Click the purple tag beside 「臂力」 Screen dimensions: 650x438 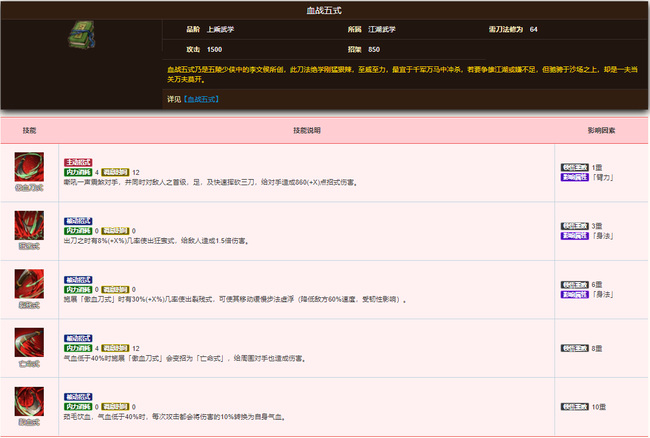tap(575, 177)
